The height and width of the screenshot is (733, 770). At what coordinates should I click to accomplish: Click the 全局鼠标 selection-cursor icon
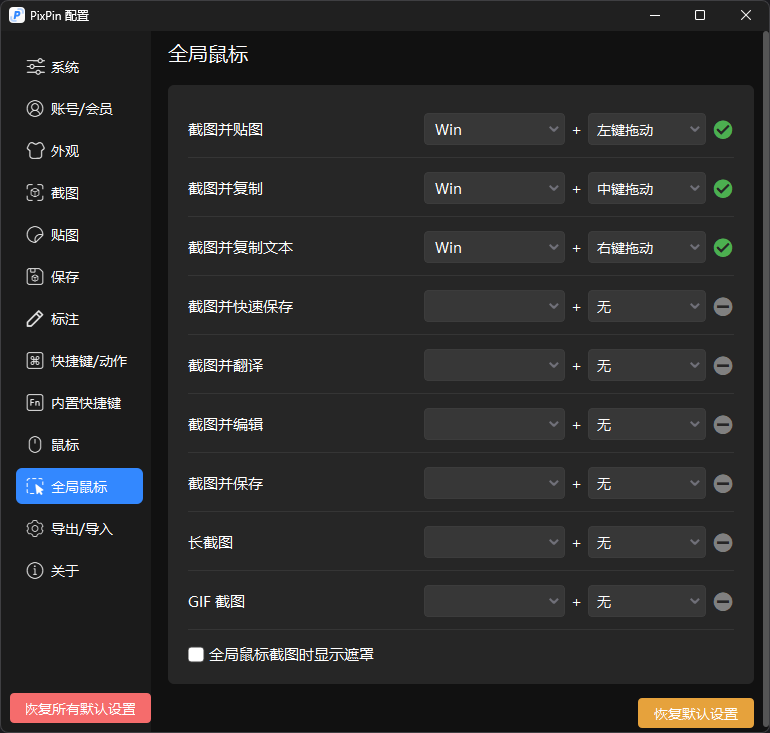tap(35, 487)
